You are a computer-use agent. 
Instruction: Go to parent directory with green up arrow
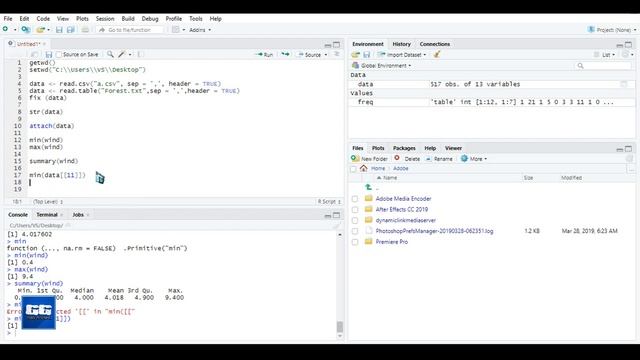click(369, 187)
